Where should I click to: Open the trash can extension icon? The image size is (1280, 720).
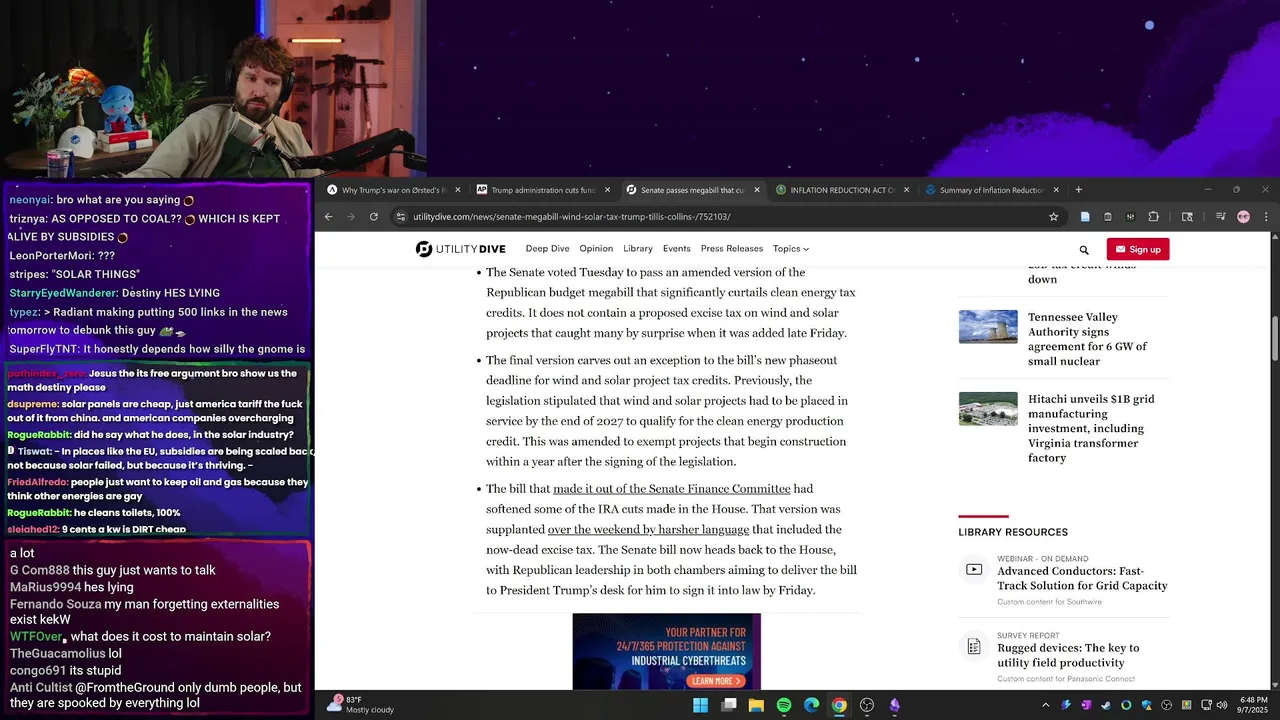[x=1108, y=217]
